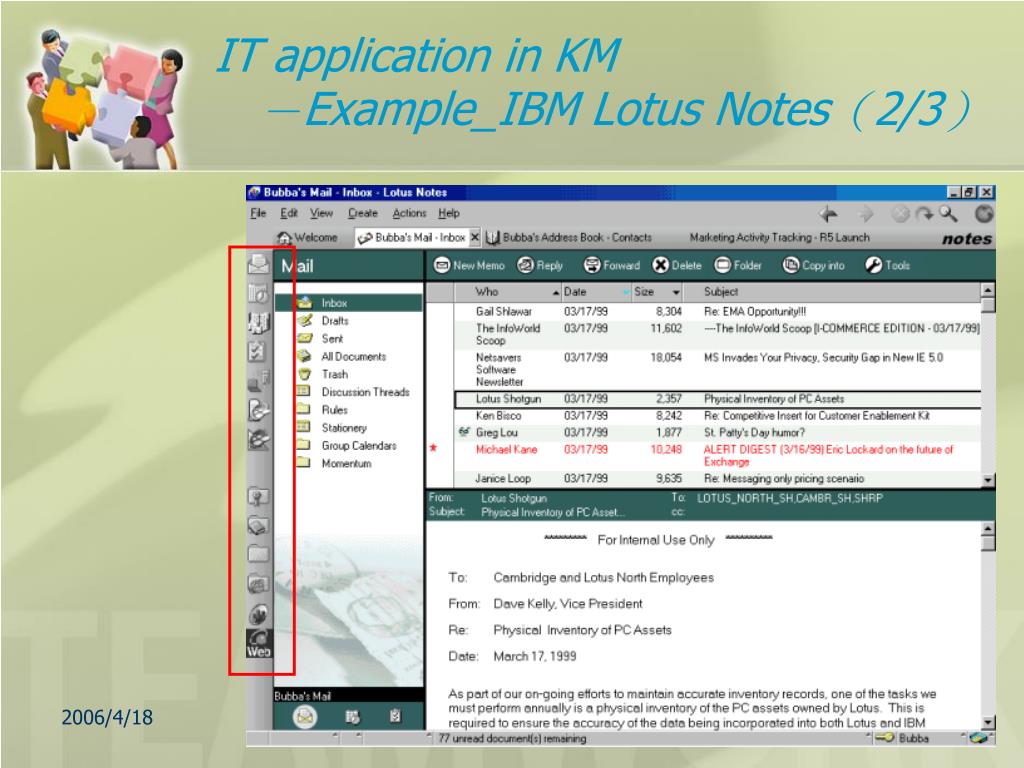This screenshot has width=1024, height=768.
Task: Switch to Bubba's Address Book - Contacts tab
Action: pos(569,238)
